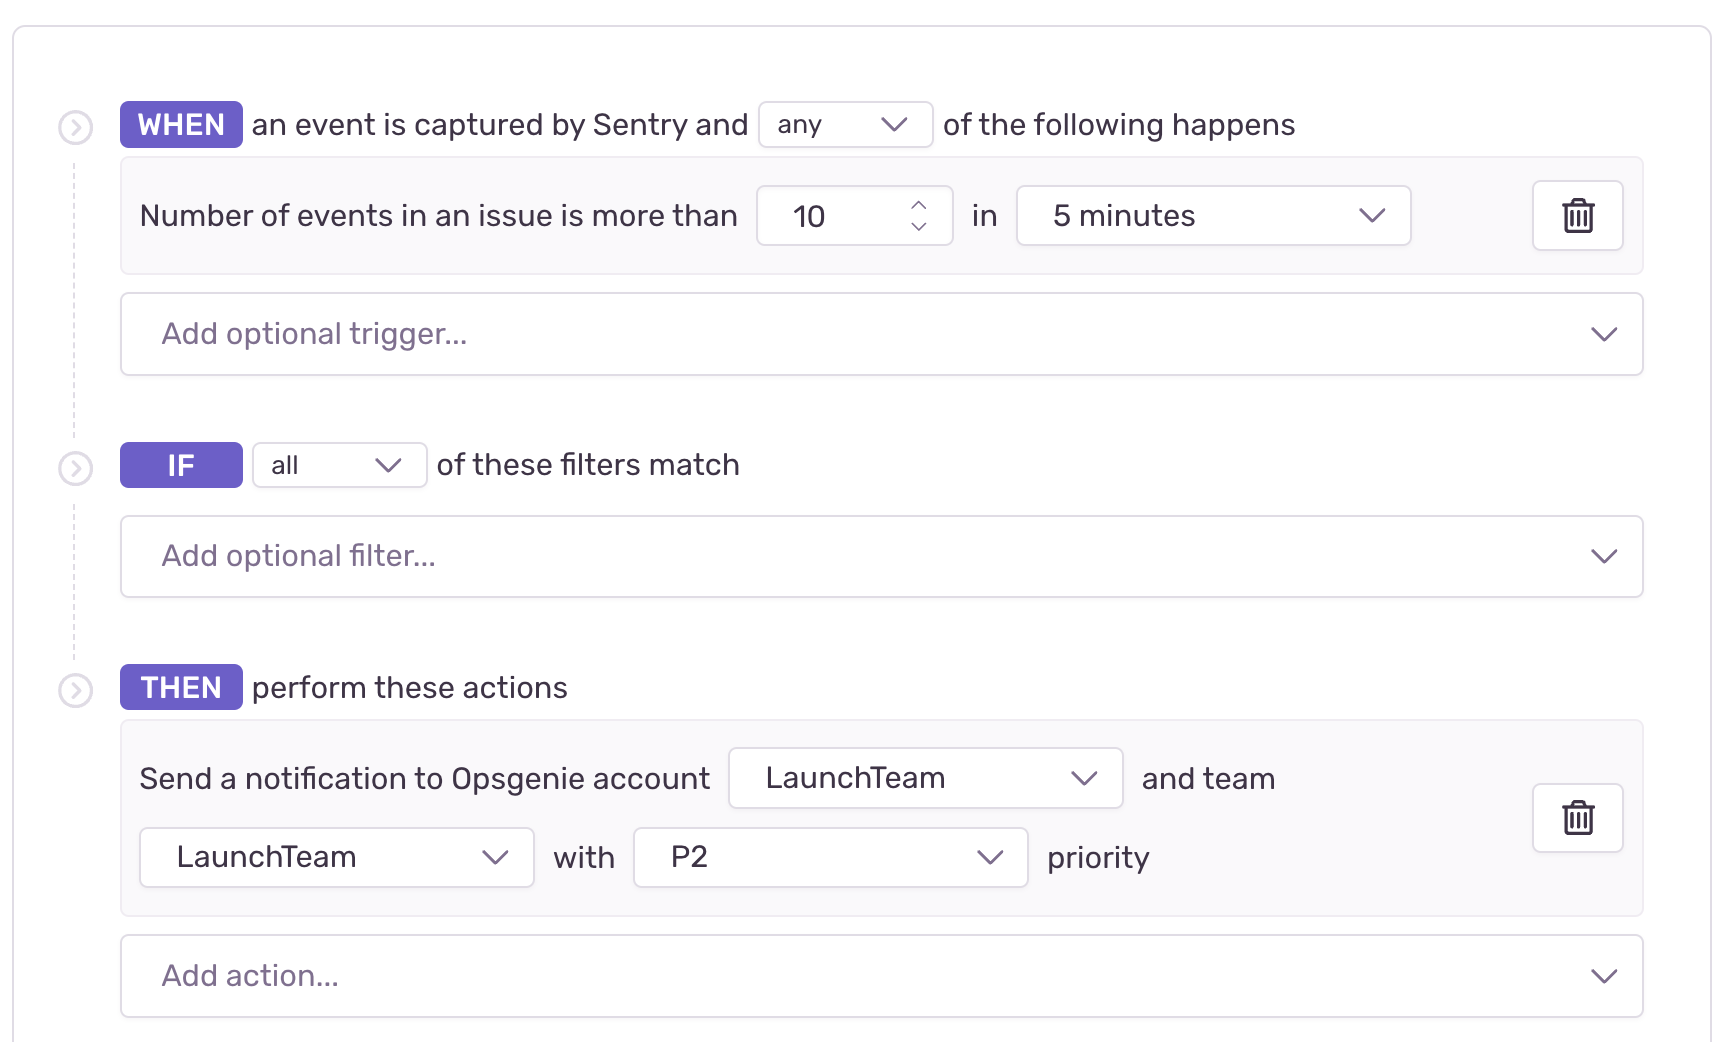
Task: Expand the Add optional filter dropdown
Action: [x=881, y=556]
